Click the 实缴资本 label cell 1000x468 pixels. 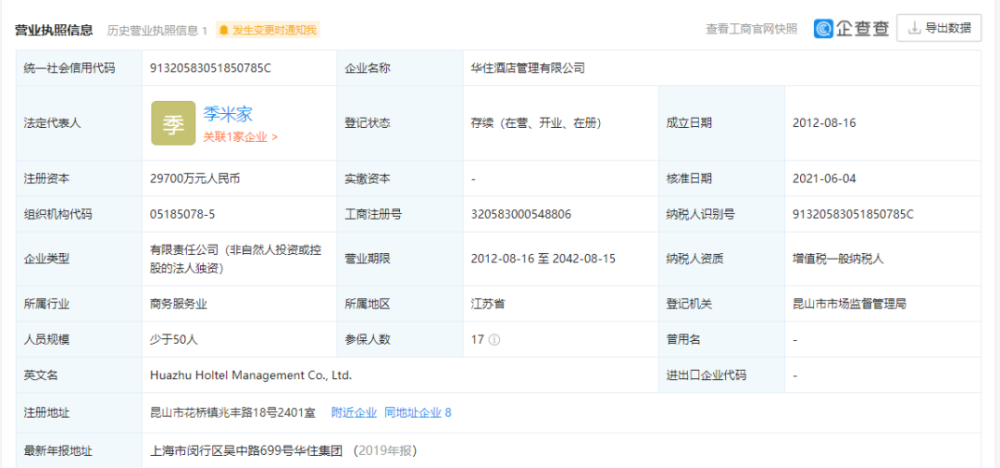(x=400, y=179)
